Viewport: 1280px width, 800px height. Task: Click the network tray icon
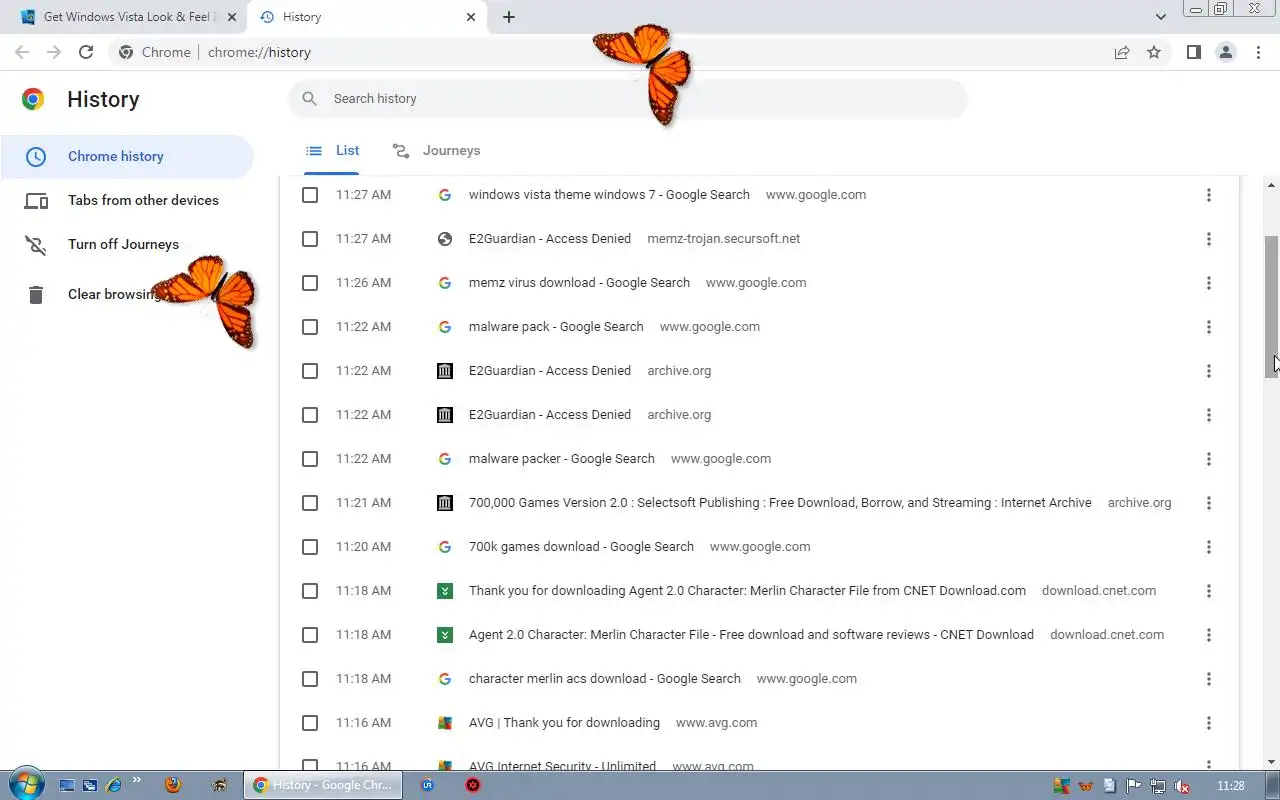[x=1157, y=786]
